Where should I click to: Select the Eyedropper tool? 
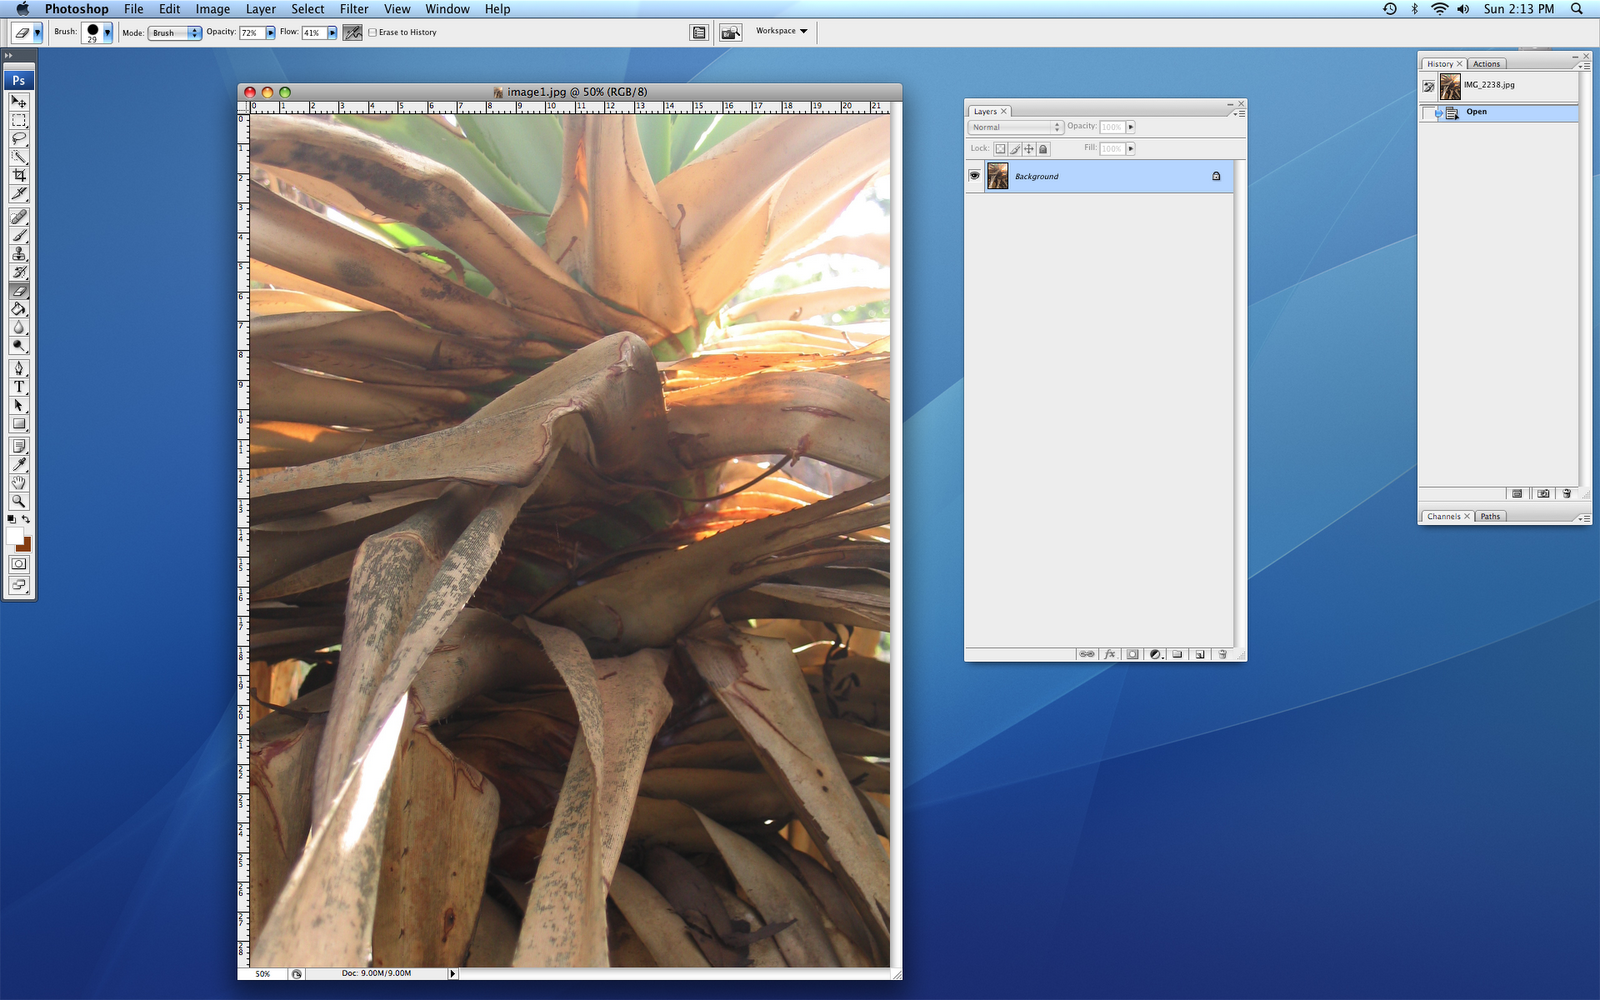click(19, 464)
